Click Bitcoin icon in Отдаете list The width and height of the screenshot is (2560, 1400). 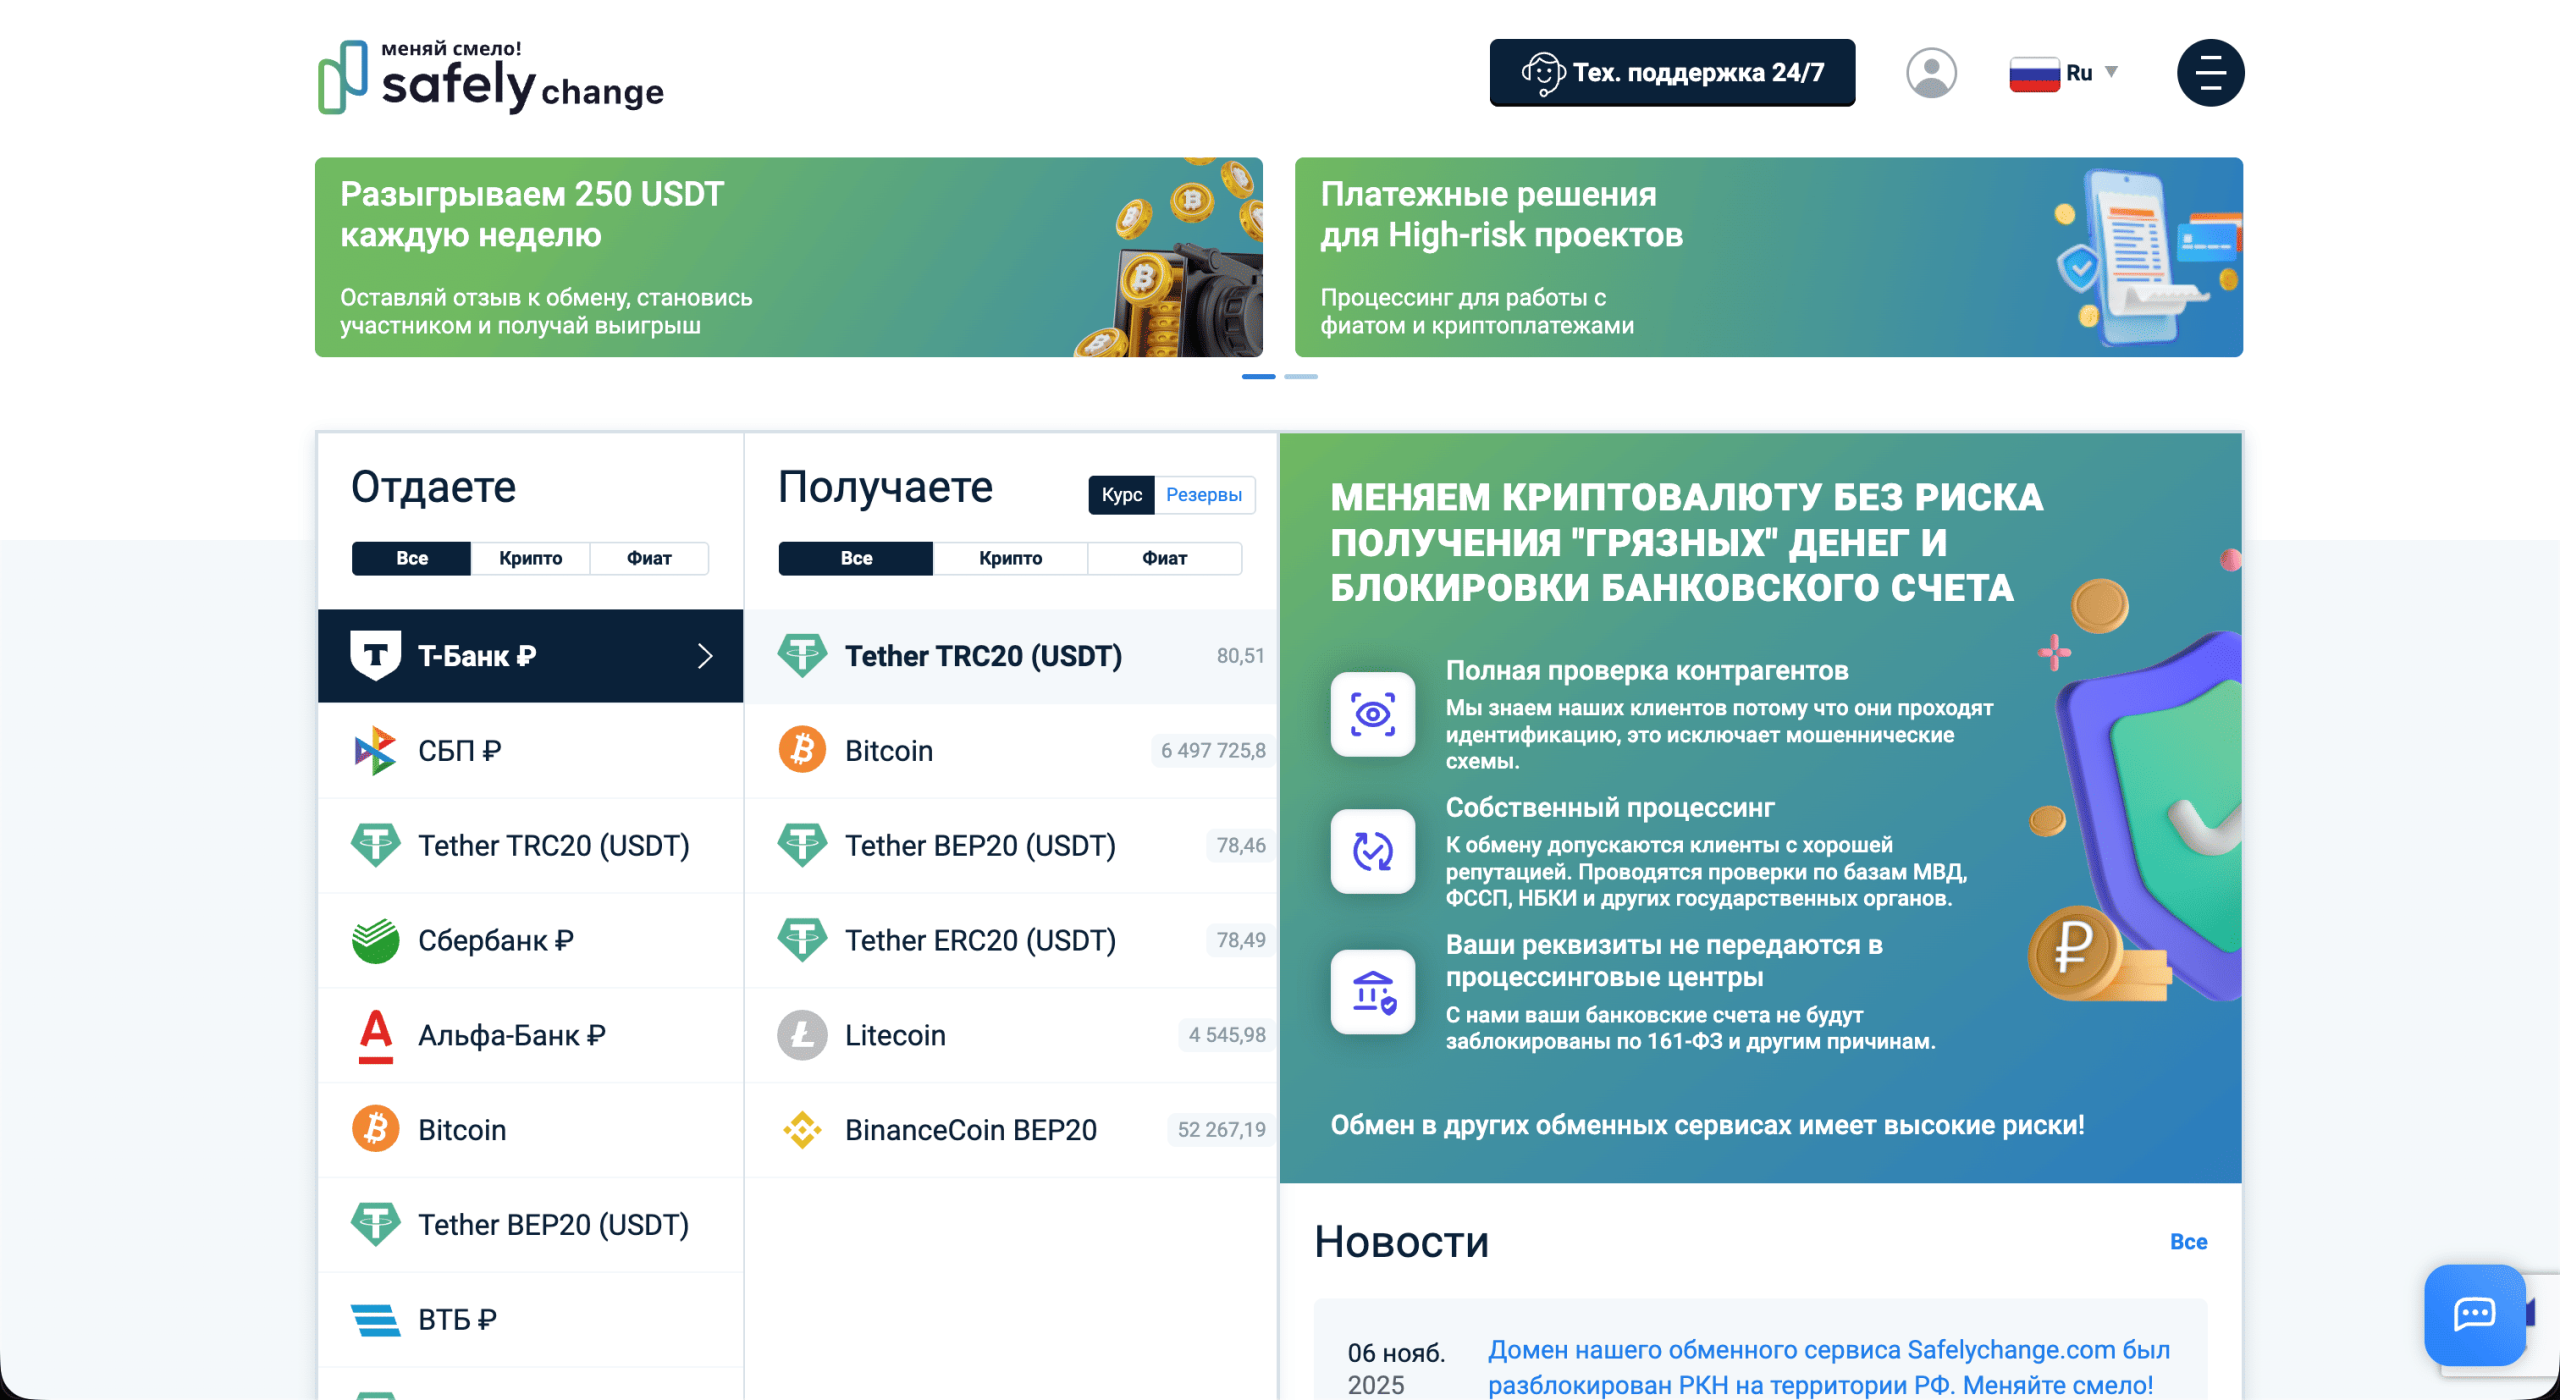click(x=376, y=1129)
